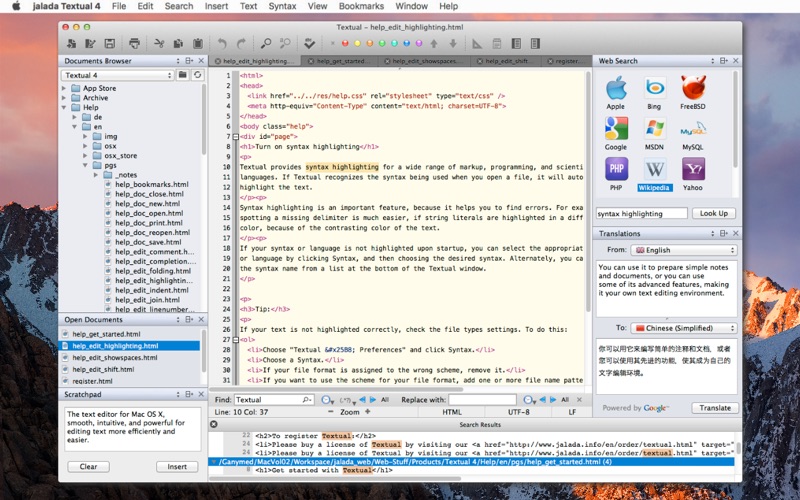Click the Undo arrow icon
The height and width of the screenshot is (500, 800).
[x=222, y=43]
